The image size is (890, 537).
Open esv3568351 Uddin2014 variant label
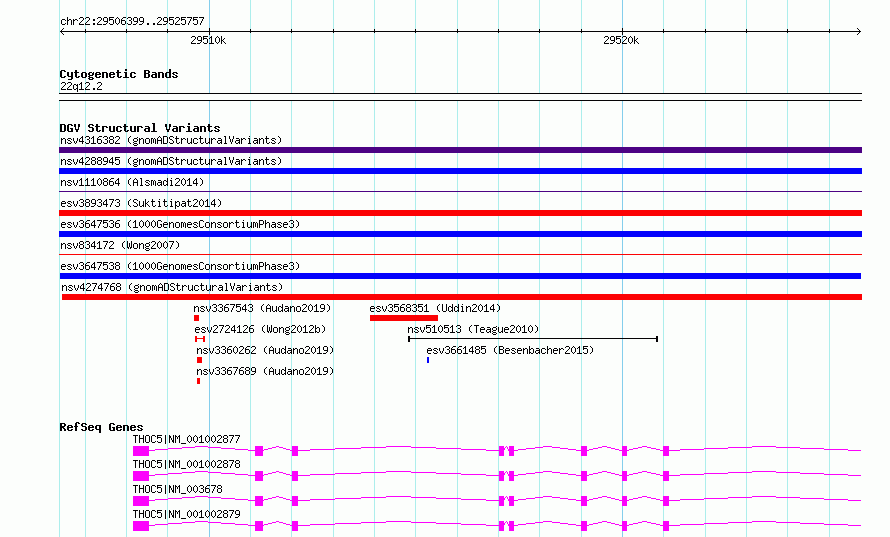pyautogui.click(x=435, y=308)
